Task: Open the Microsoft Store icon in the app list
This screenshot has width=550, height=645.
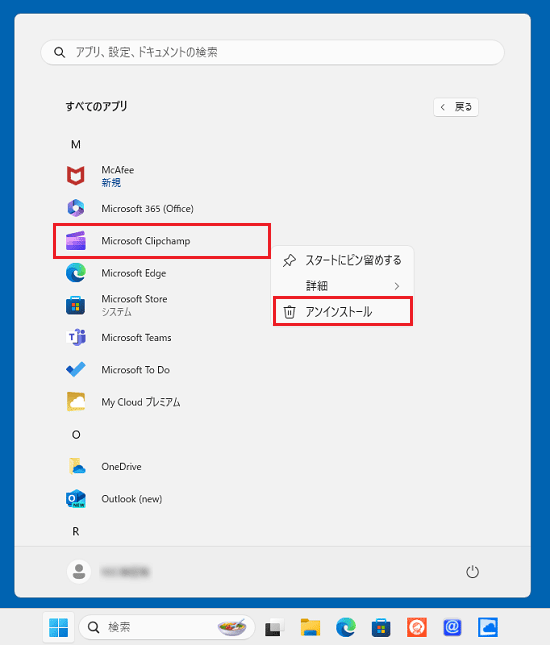Action: pos(76,305)
